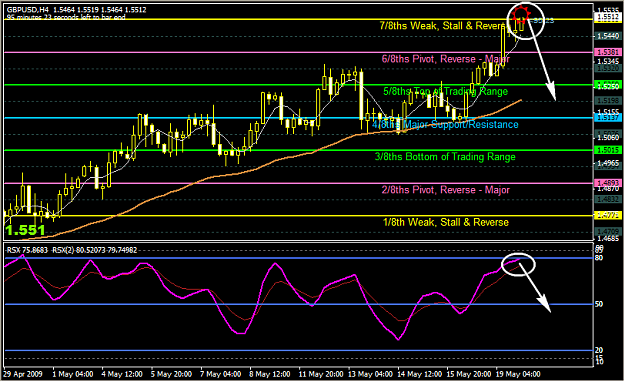Click the gray 1.5440 price tag
This screenshot has width=625, height=382.
coord(607,36)
